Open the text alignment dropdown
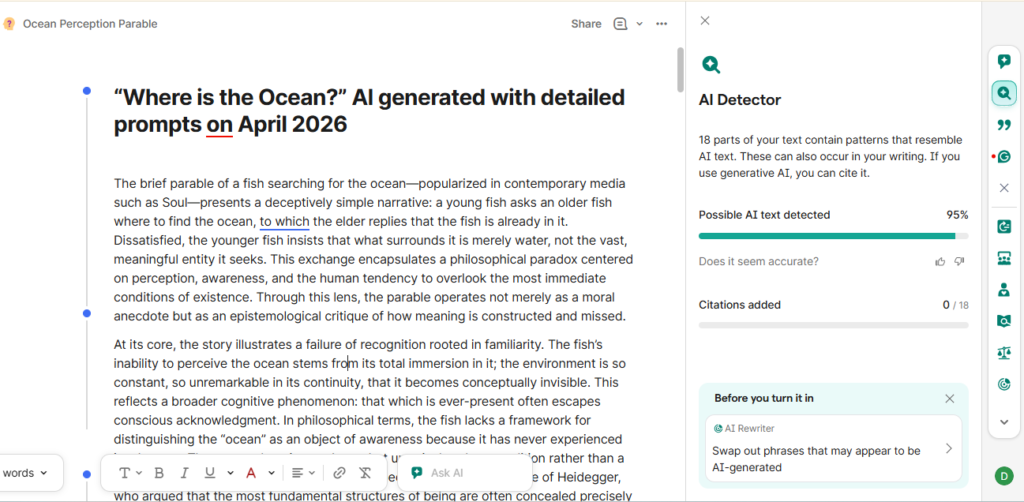This screenshot has width=1024, height=502. pos(304,473)
